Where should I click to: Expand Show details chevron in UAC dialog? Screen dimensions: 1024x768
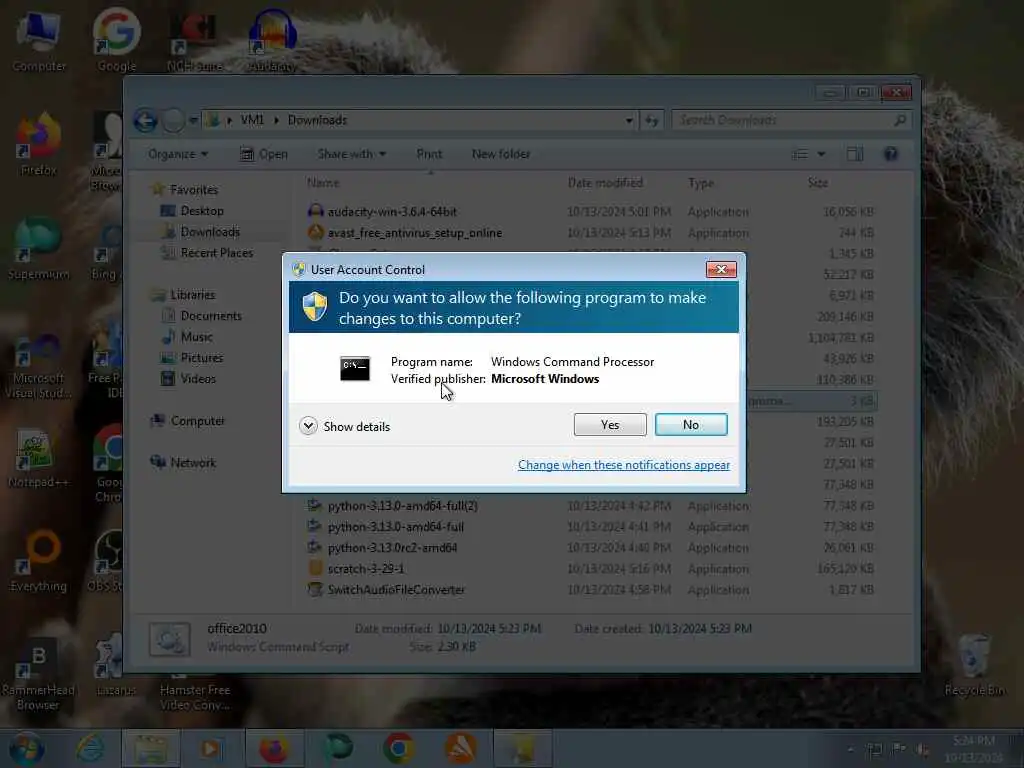(308, 426)
